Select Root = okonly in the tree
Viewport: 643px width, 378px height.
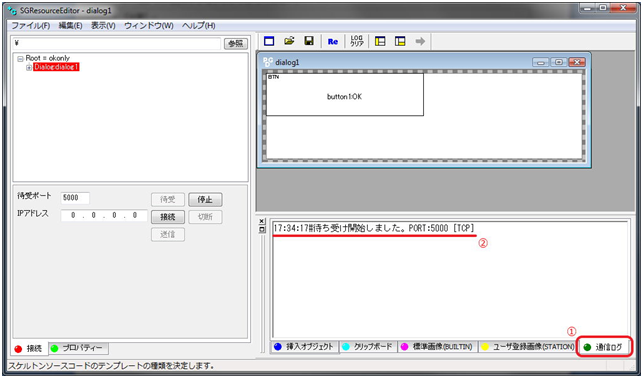click(x=48, y=58)
